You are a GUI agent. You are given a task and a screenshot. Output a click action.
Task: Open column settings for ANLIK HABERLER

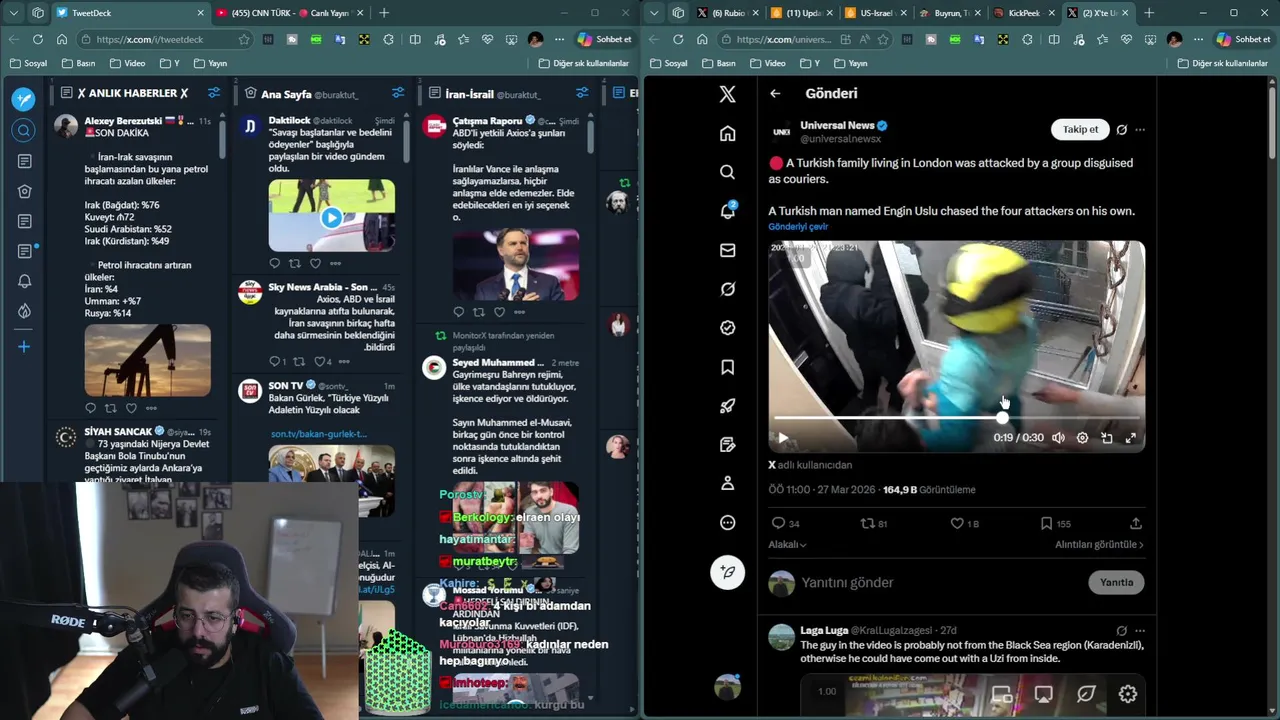pos(214,93)
